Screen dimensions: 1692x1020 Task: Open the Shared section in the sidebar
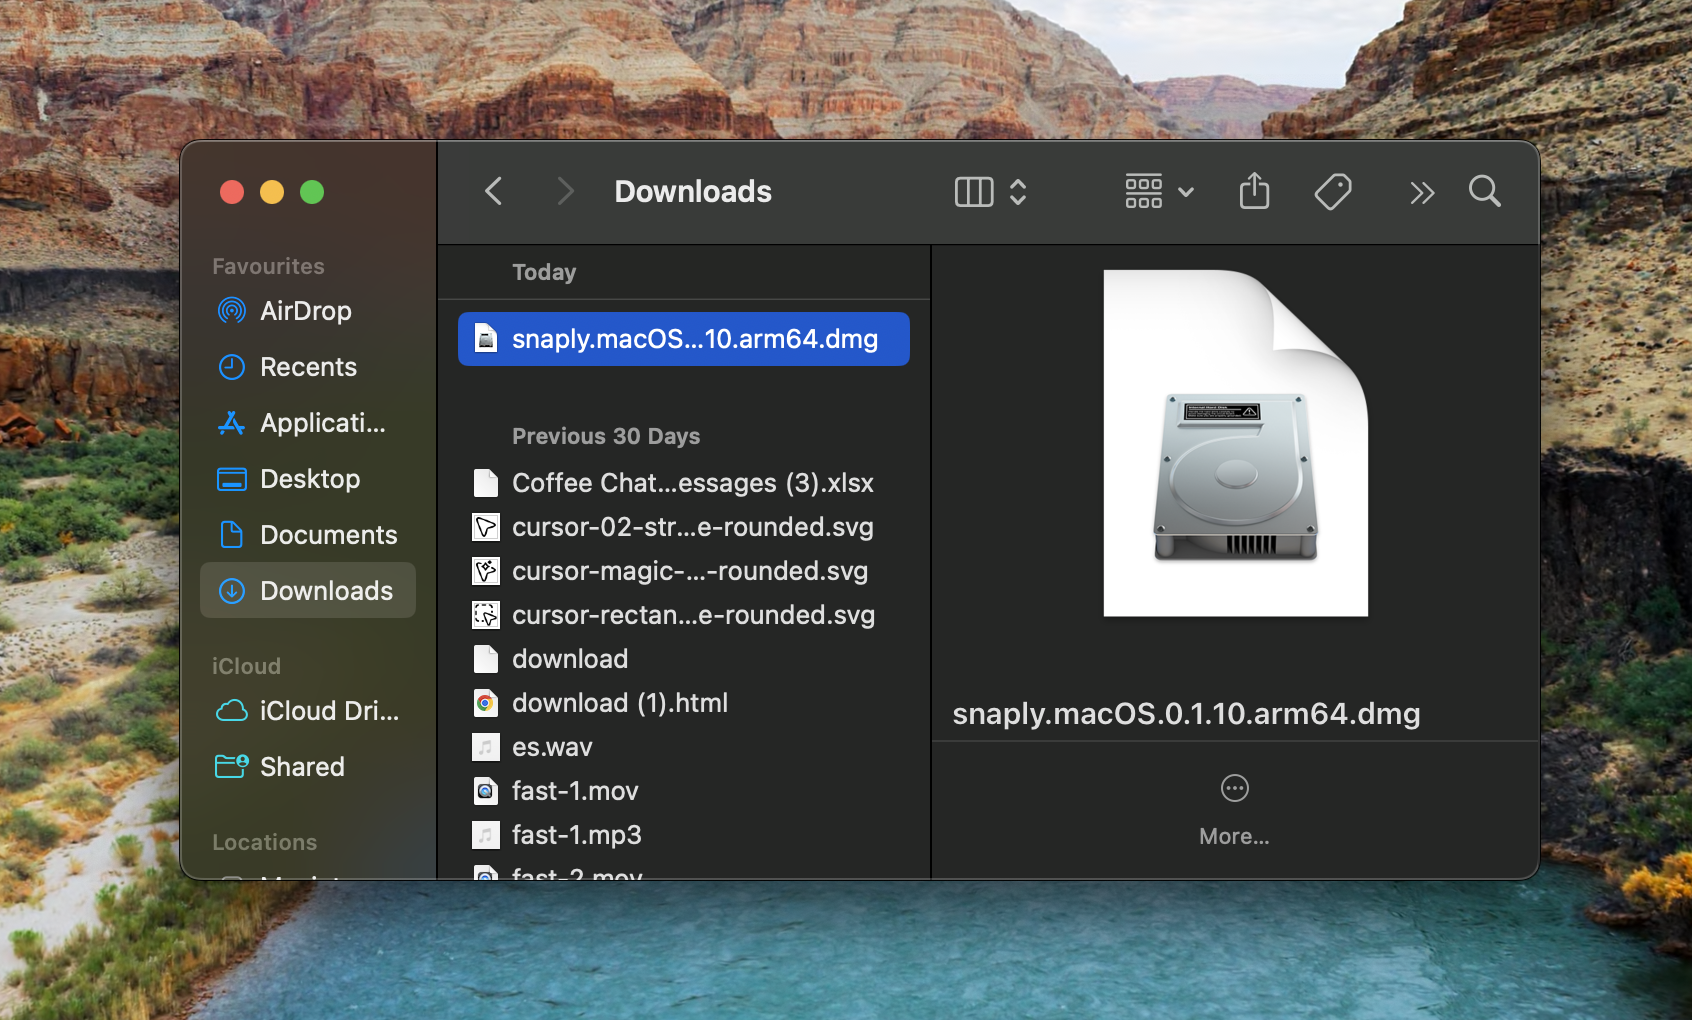pyautogui.click(x=302, y=766)
